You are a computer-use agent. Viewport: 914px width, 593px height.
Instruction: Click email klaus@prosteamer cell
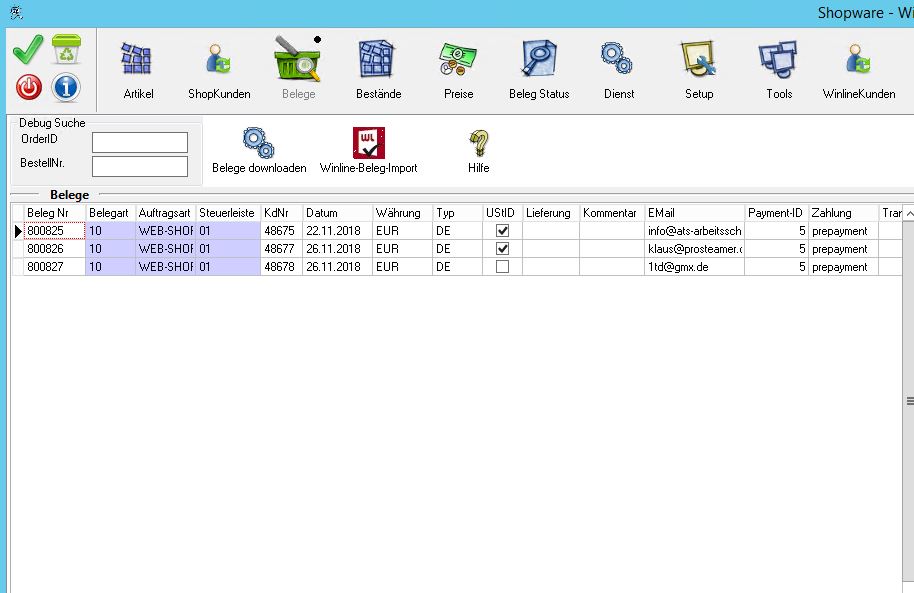[x=694, y=249]
